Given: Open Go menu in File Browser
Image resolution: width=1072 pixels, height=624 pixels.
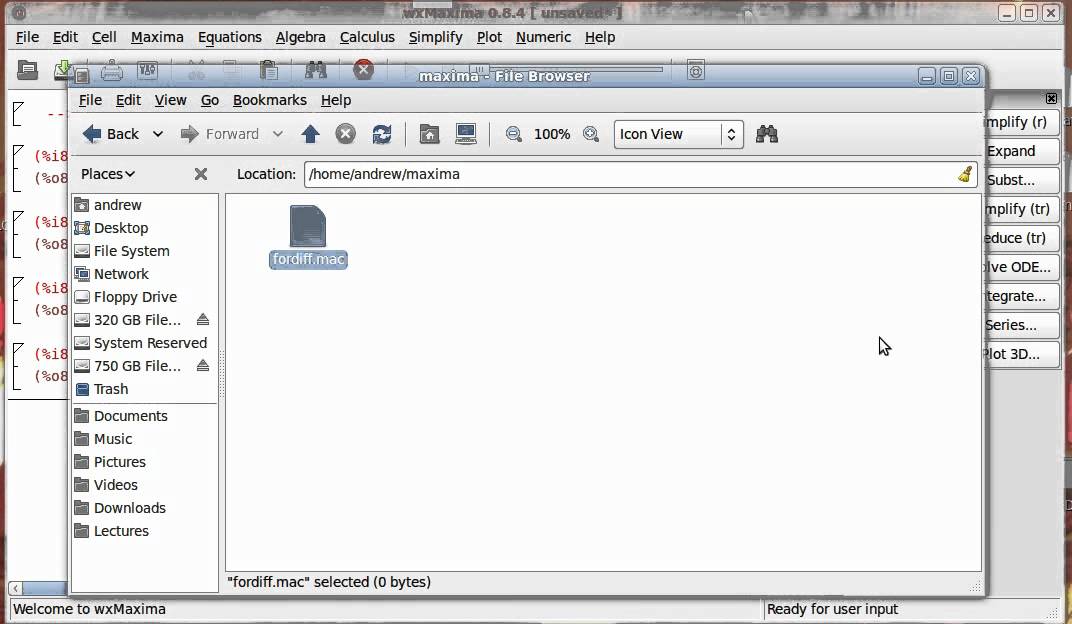Looking at the screenshot, I should pyautogui.click(x=210, y=100).
